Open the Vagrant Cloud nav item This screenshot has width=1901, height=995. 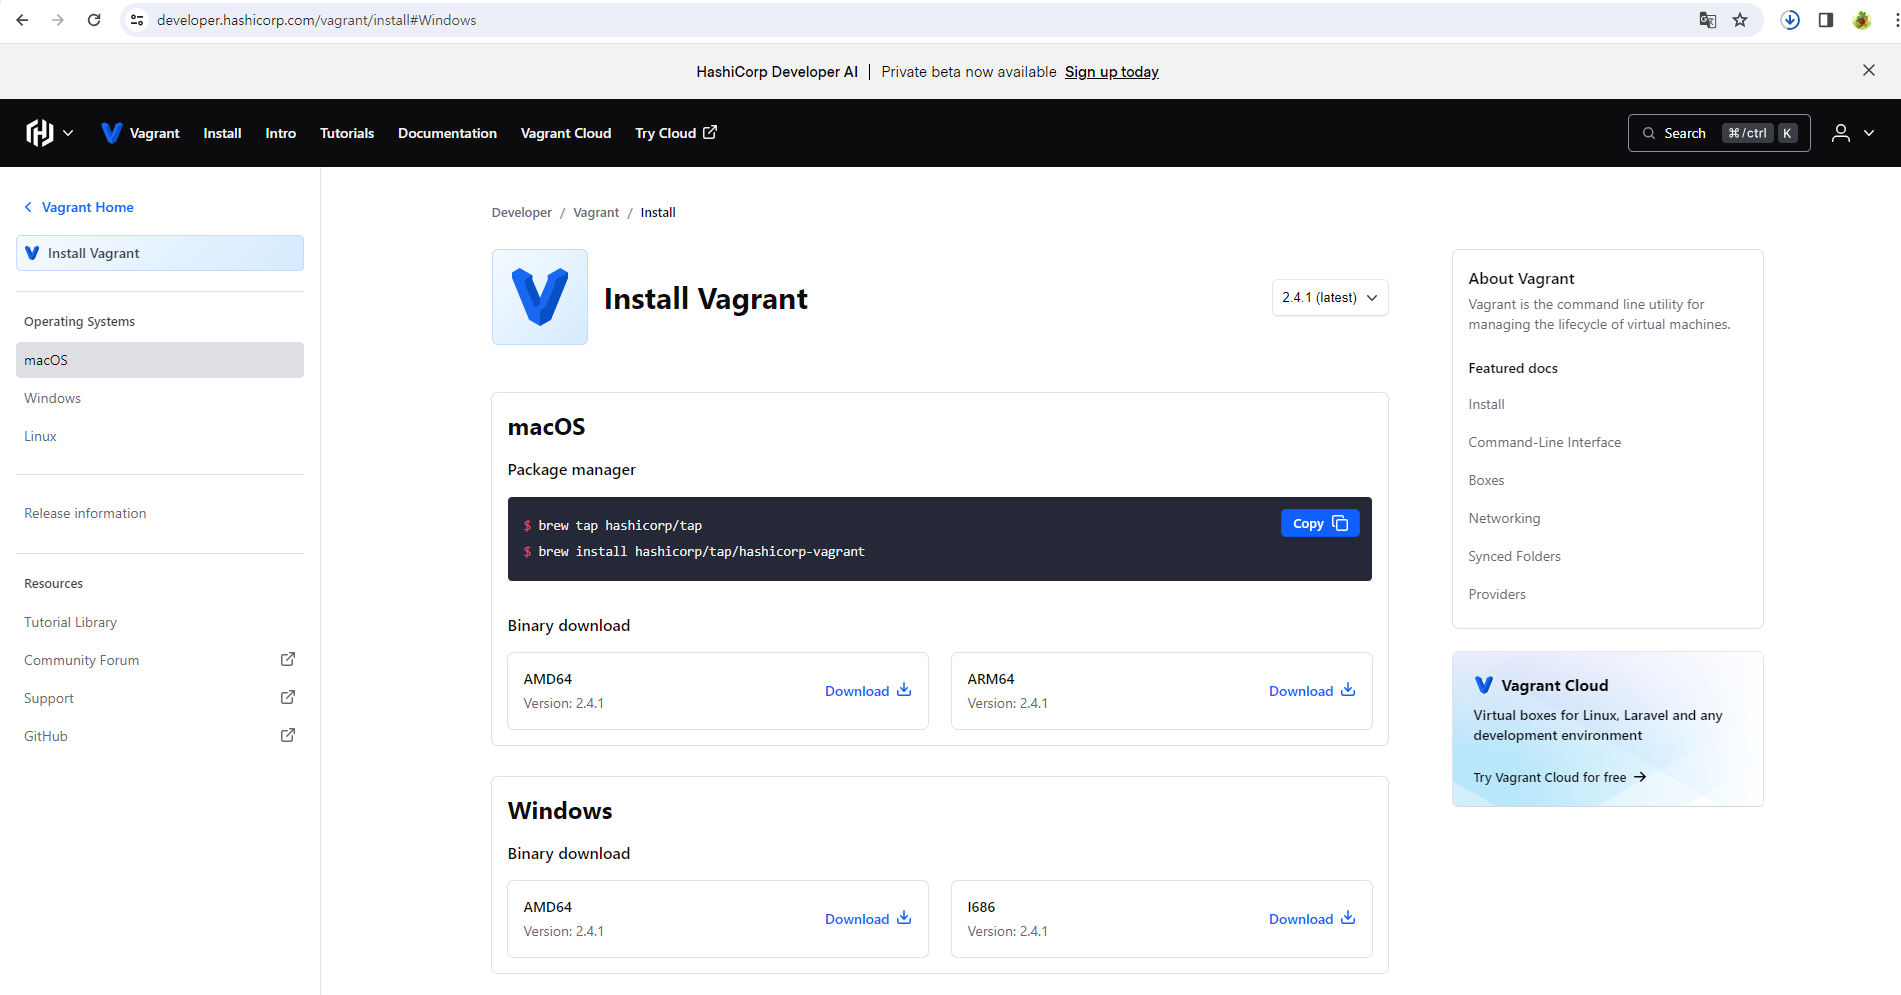click(566, 133)
